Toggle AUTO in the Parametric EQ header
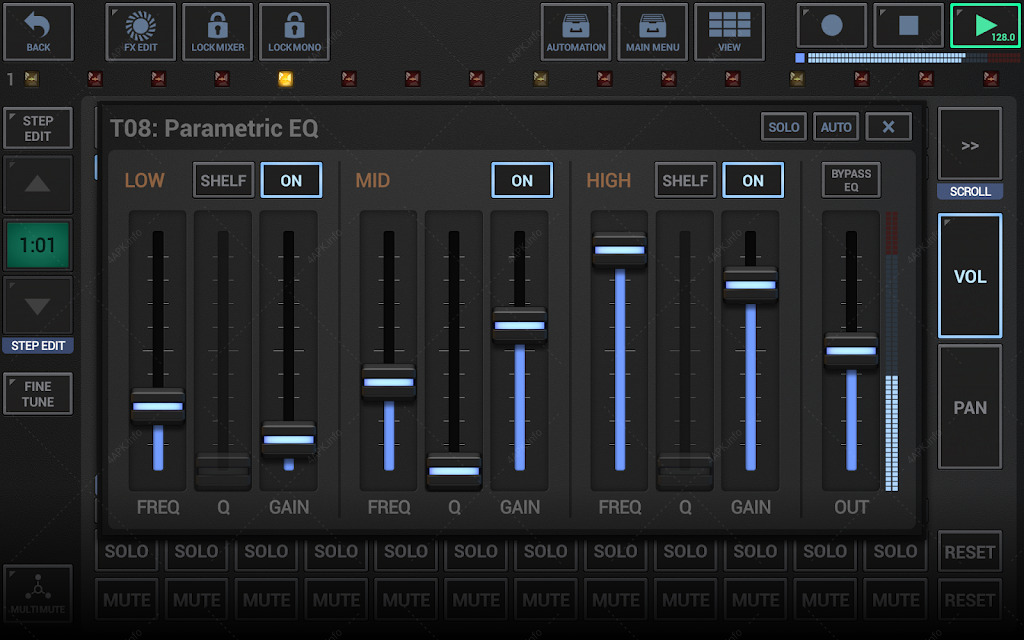The image size is (1024, 640). pos(836,127)
